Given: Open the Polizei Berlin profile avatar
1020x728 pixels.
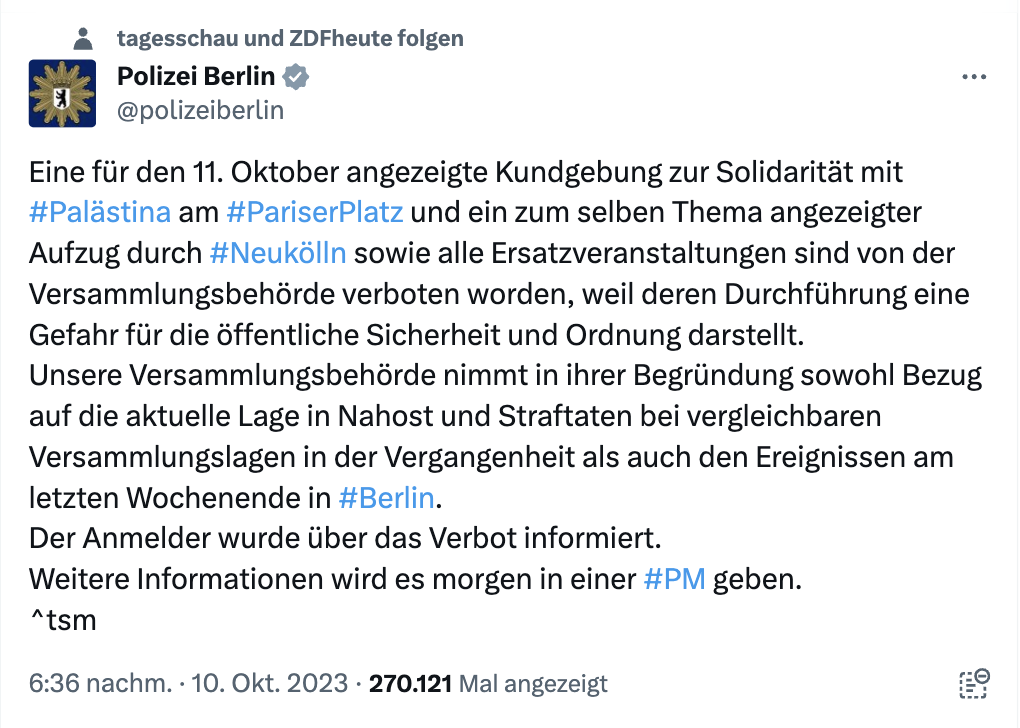Looking at the screenshot, I should [62, 93].
